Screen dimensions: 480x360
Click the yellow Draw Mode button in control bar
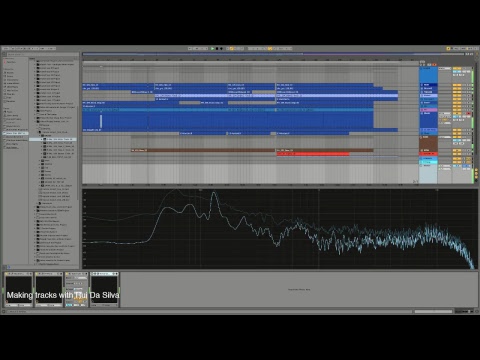(270, 49)
